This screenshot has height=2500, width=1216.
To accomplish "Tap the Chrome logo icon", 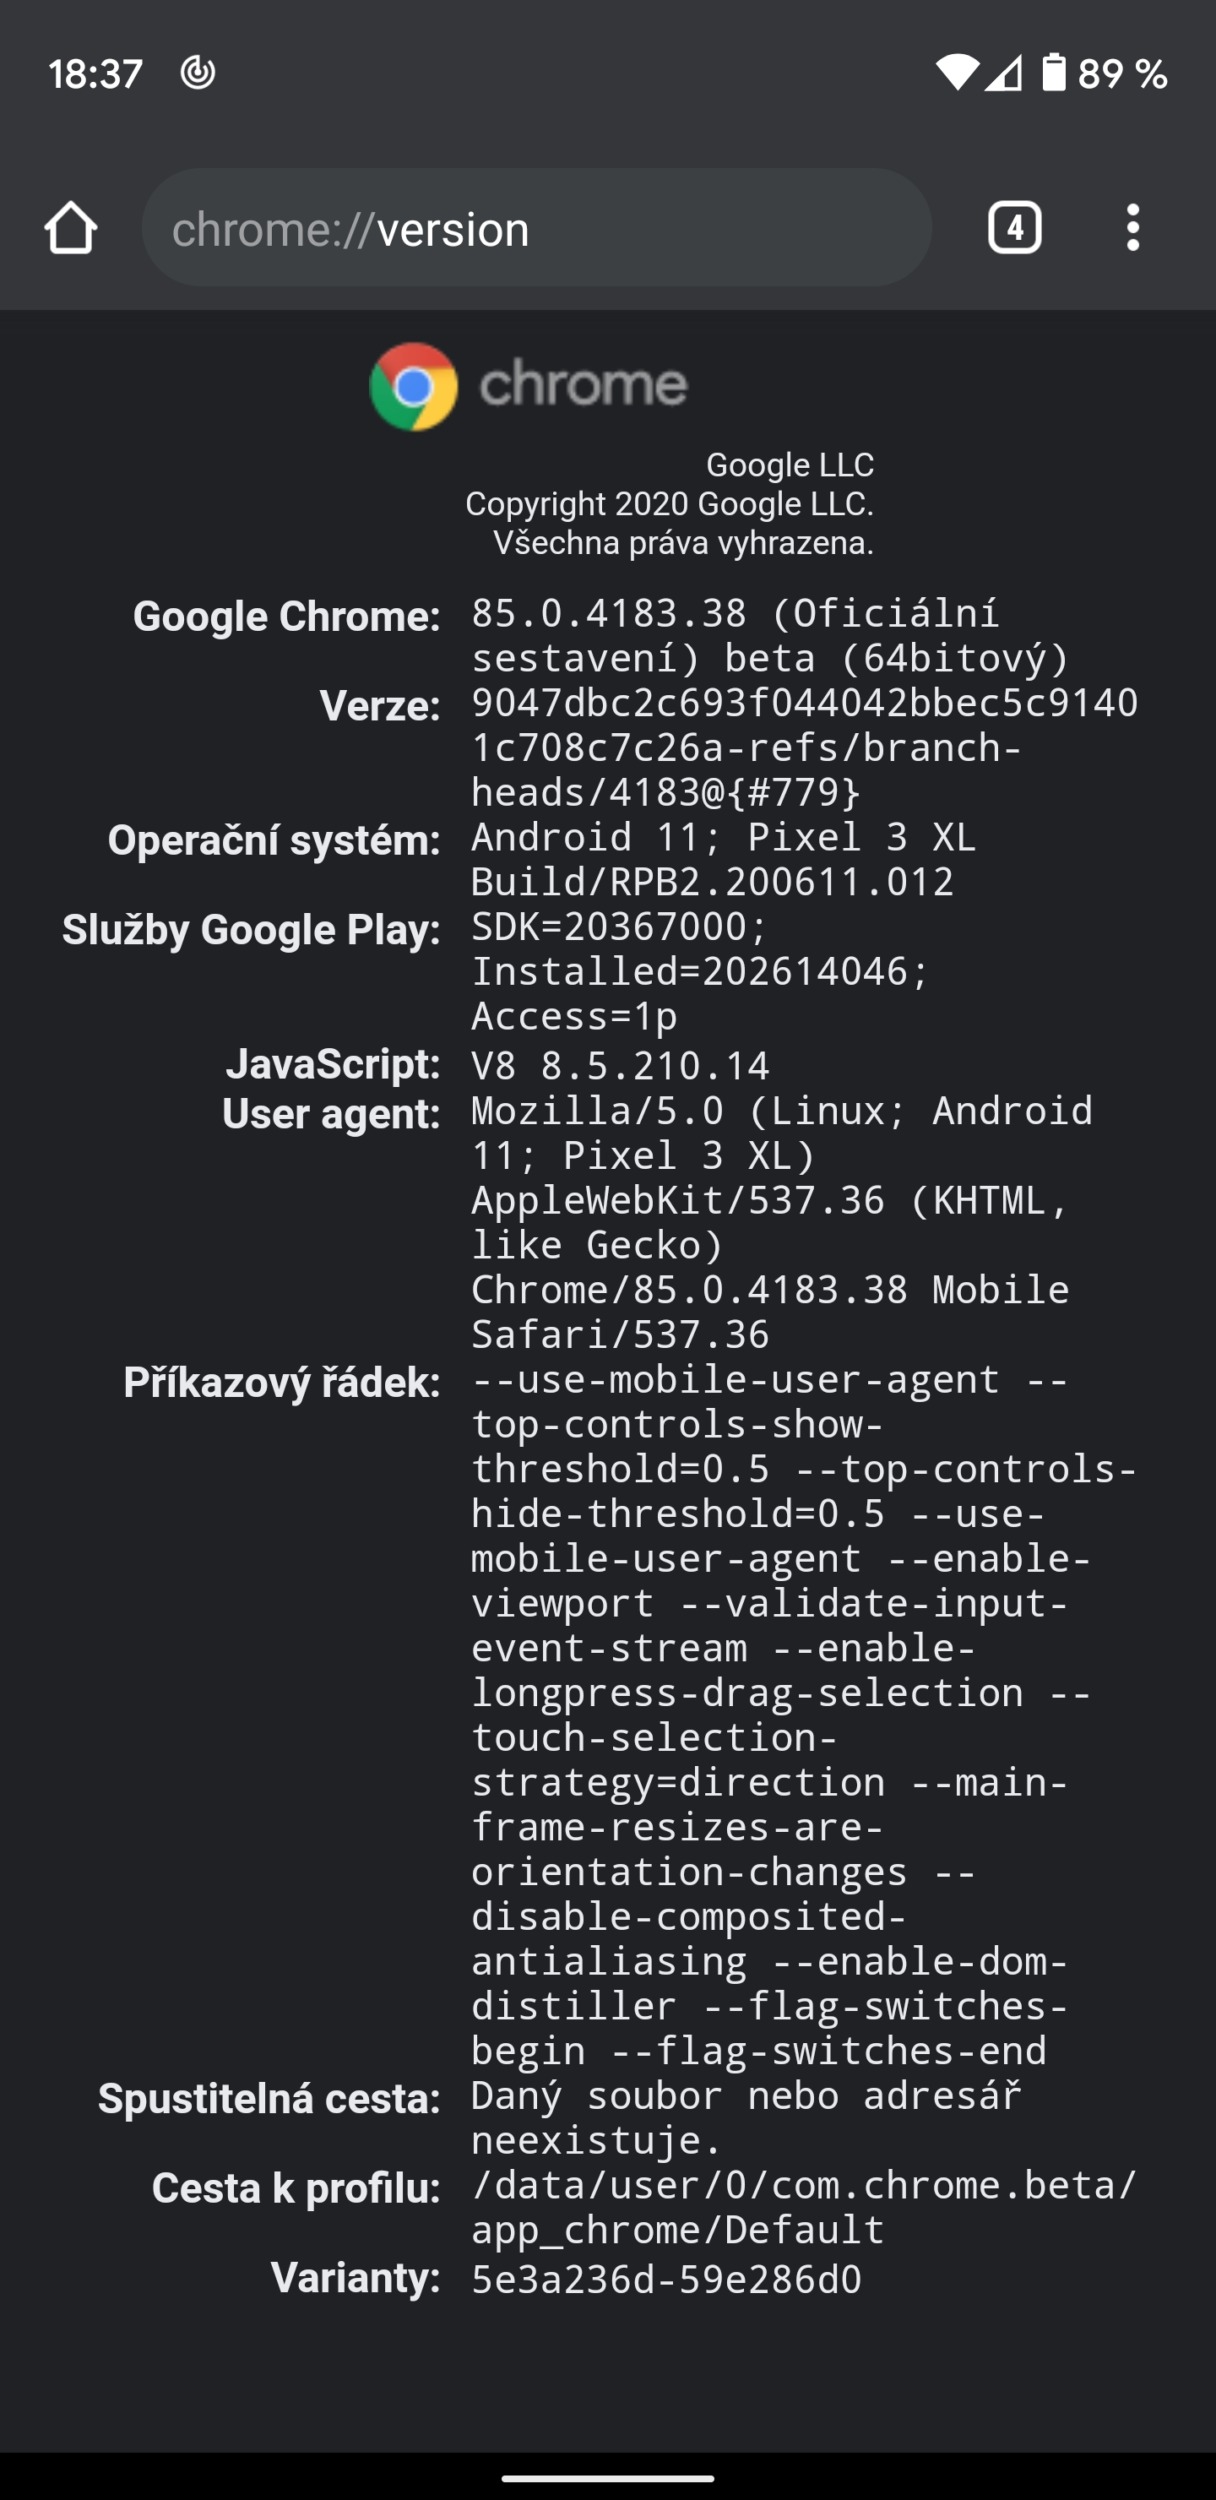I will tap(413, 386).
